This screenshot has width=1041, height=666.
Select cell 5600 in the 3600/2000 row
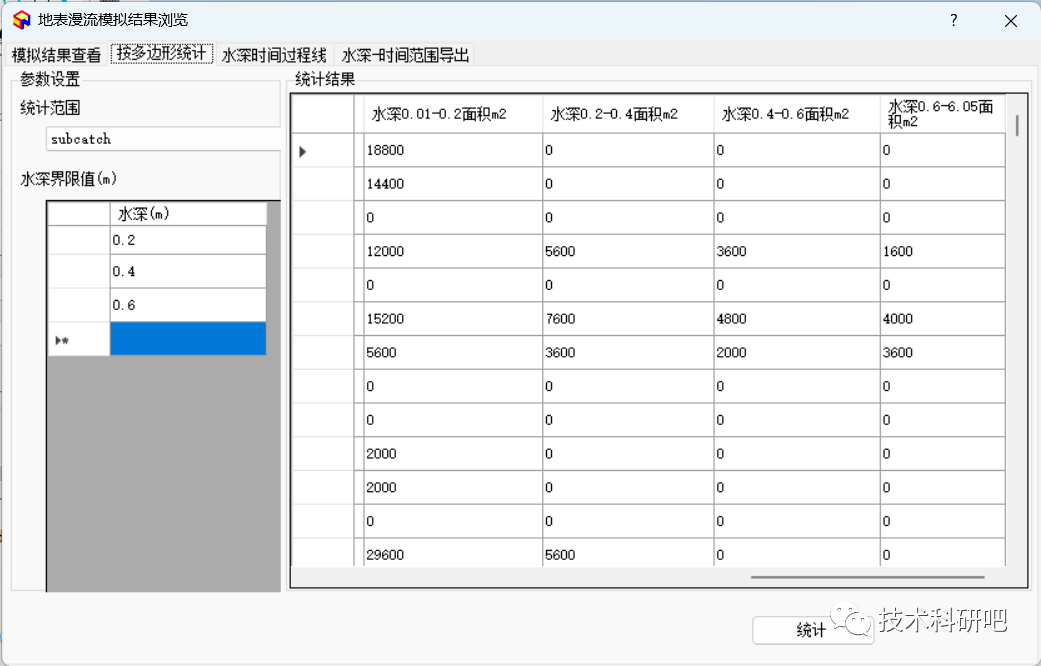pos(453,353)
